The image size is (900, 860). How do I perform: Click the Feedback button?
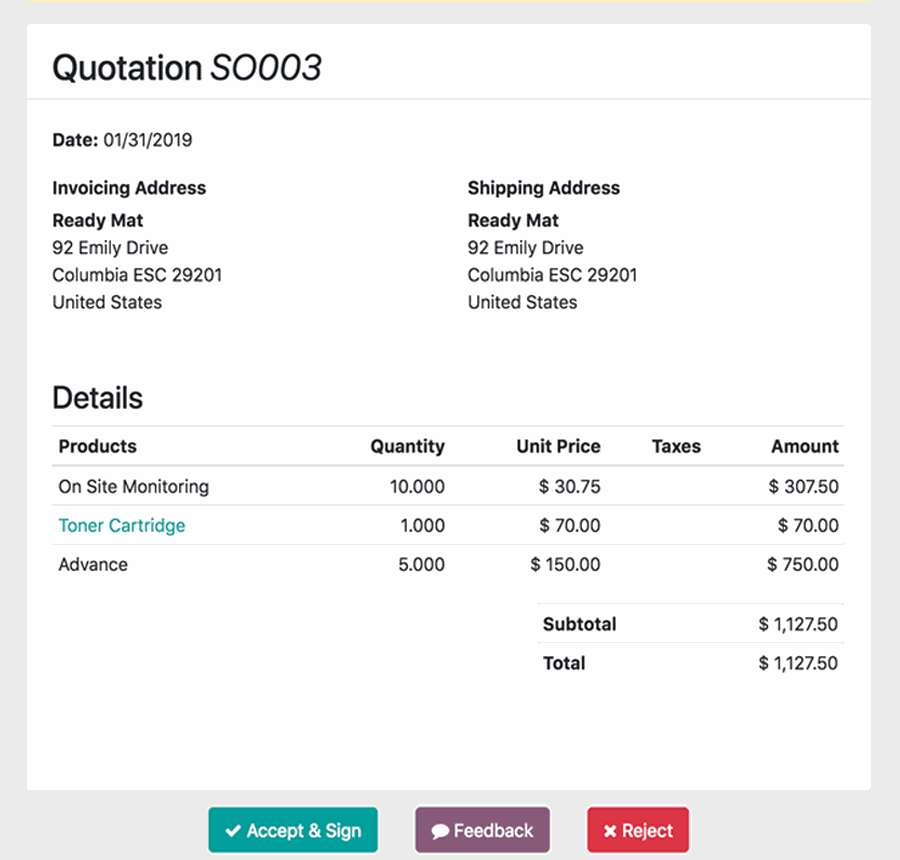[x=482, y=829]
